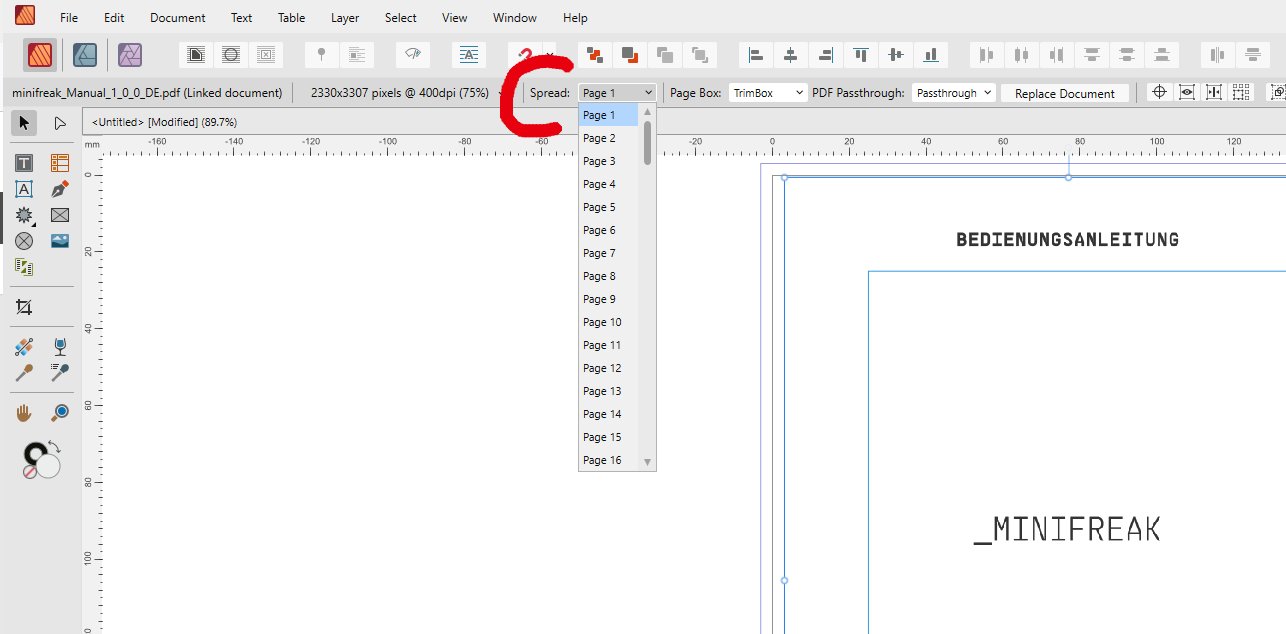The width and height of the screenshot is (1286, 634).
Task: Select the Frame Text tool
Action: pos(25,163)
